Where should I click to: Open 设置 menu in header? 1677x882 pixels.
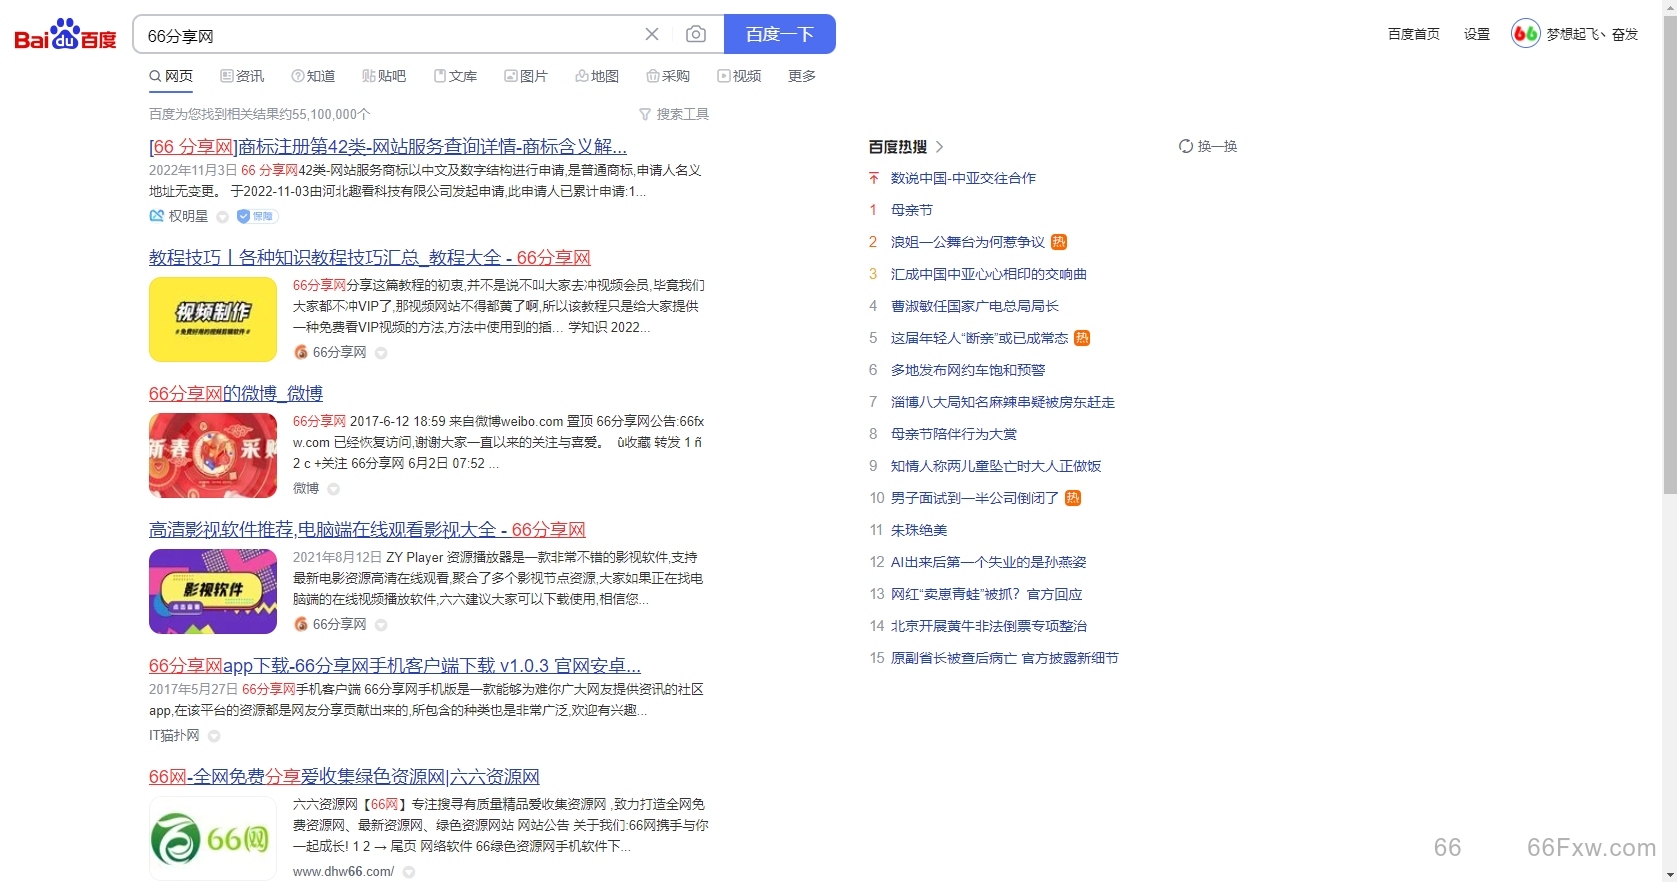[x=1477, y=34]
